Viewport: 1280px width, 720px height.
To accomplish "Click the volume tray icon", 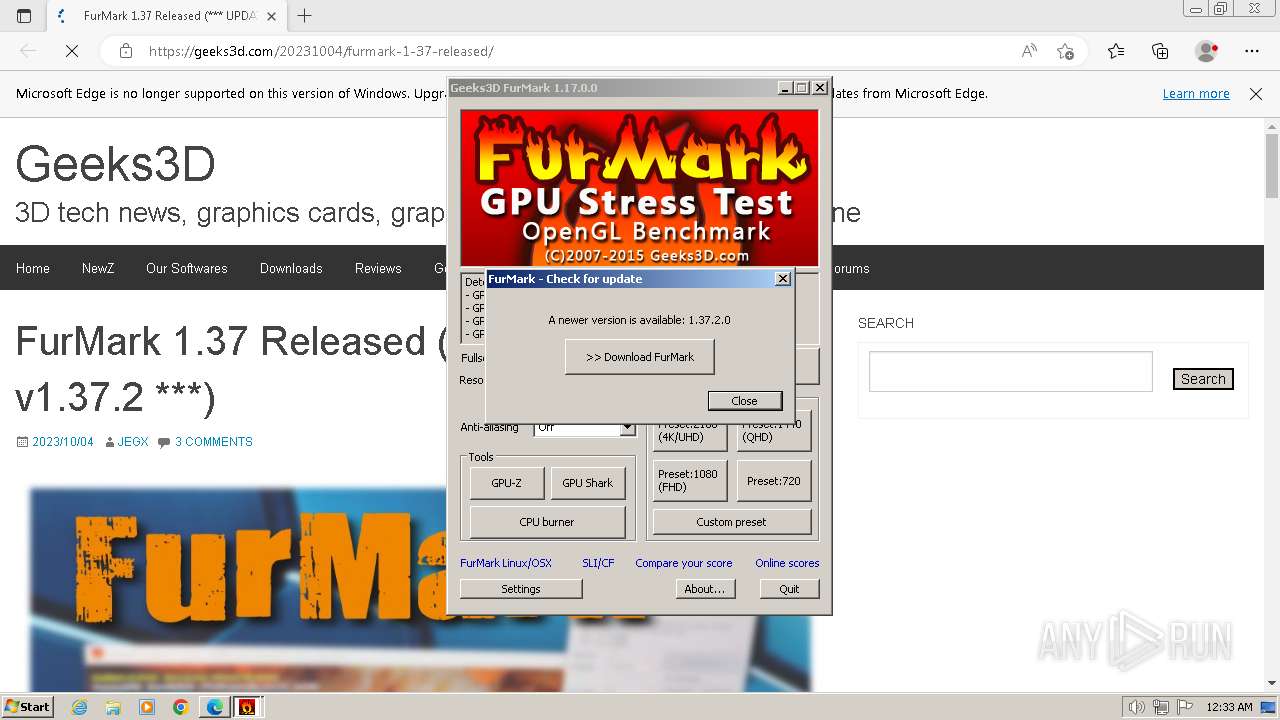I will (x=1137, y=707).
